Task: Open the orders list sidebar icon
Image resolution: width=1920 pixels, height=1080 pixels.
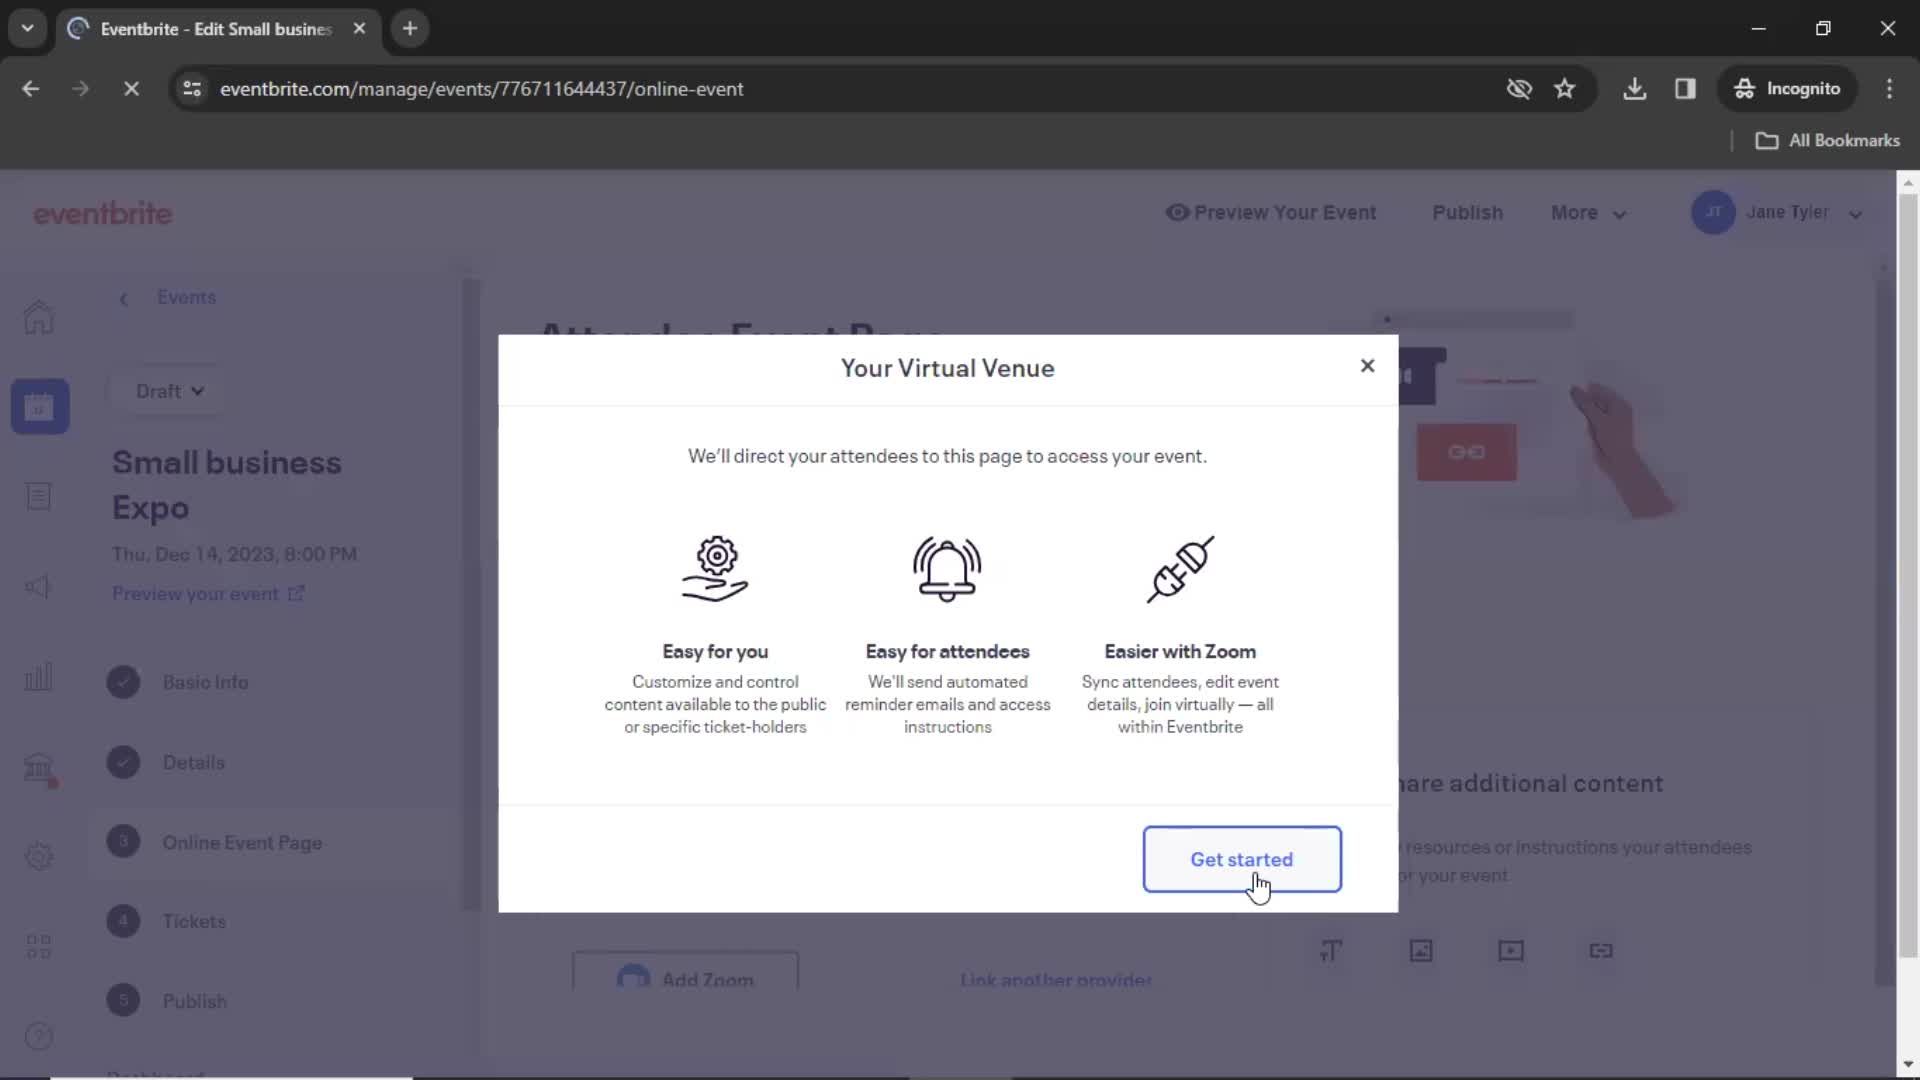Action: (x=39, y=496)
